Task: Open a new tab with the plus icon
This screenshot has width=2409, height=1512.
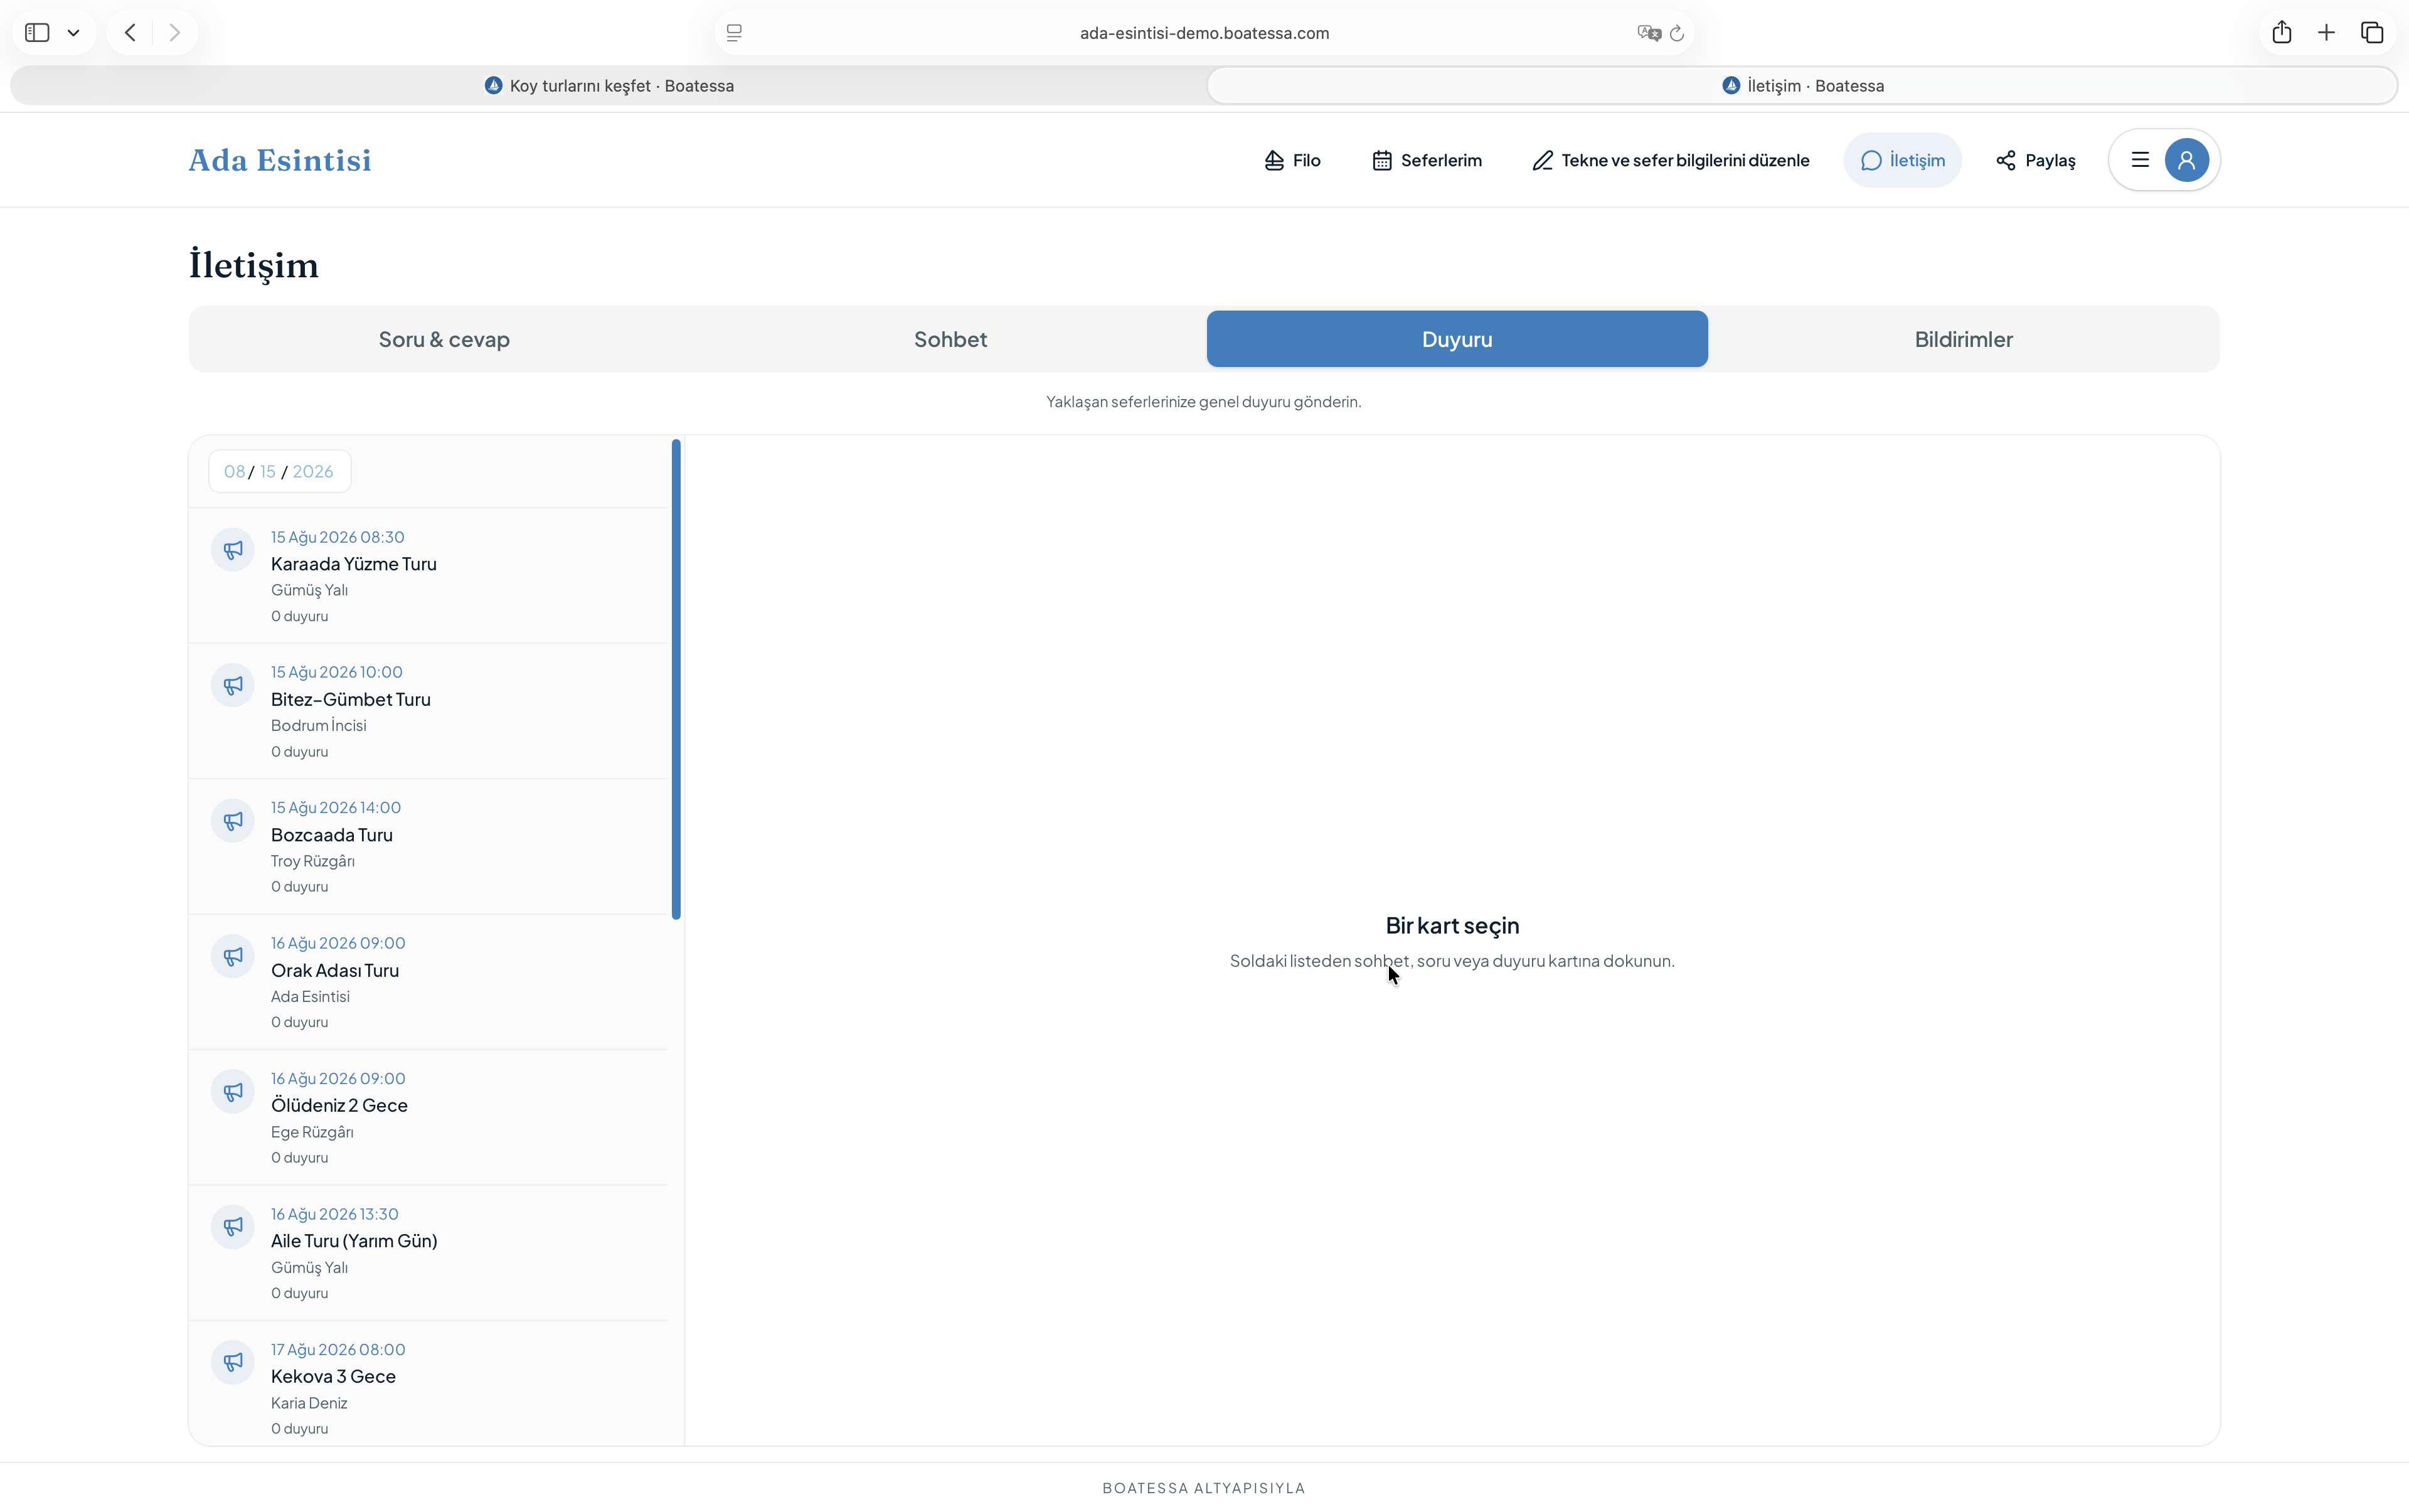Action: pyautogui.click(x=2326, y=33)
